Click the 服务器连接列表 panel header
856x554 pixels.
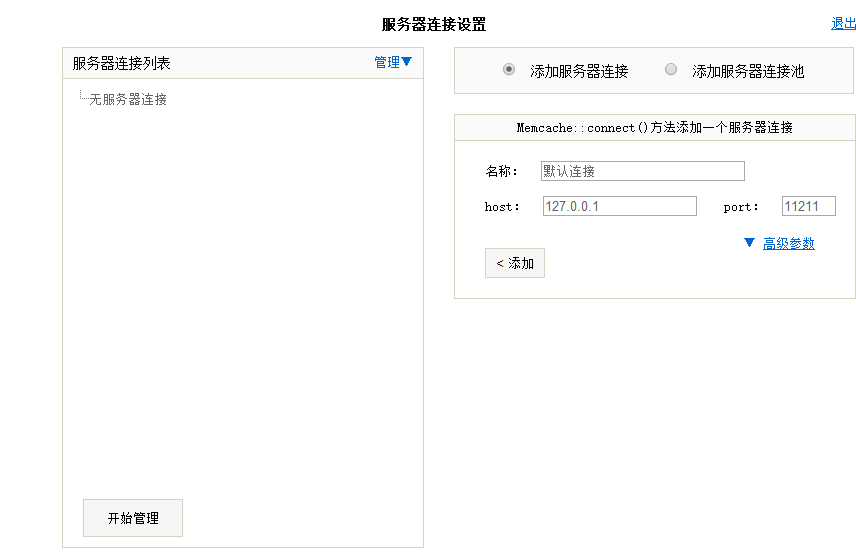tap(122, 63)
